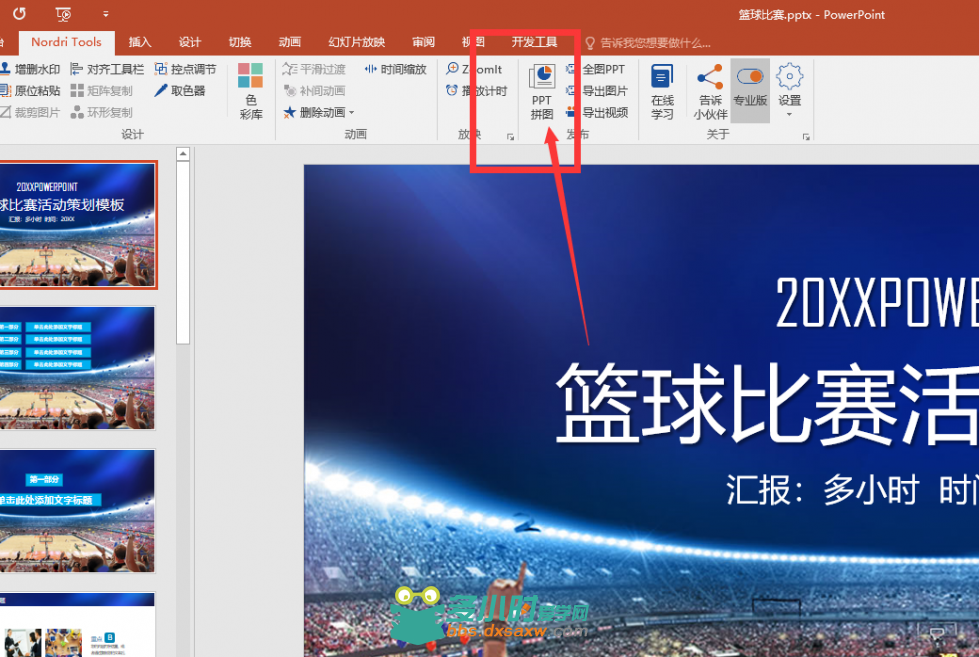This screenshot has width=979, height=657.
Task: Launch the ZoomIt tool
Action: 474,69
